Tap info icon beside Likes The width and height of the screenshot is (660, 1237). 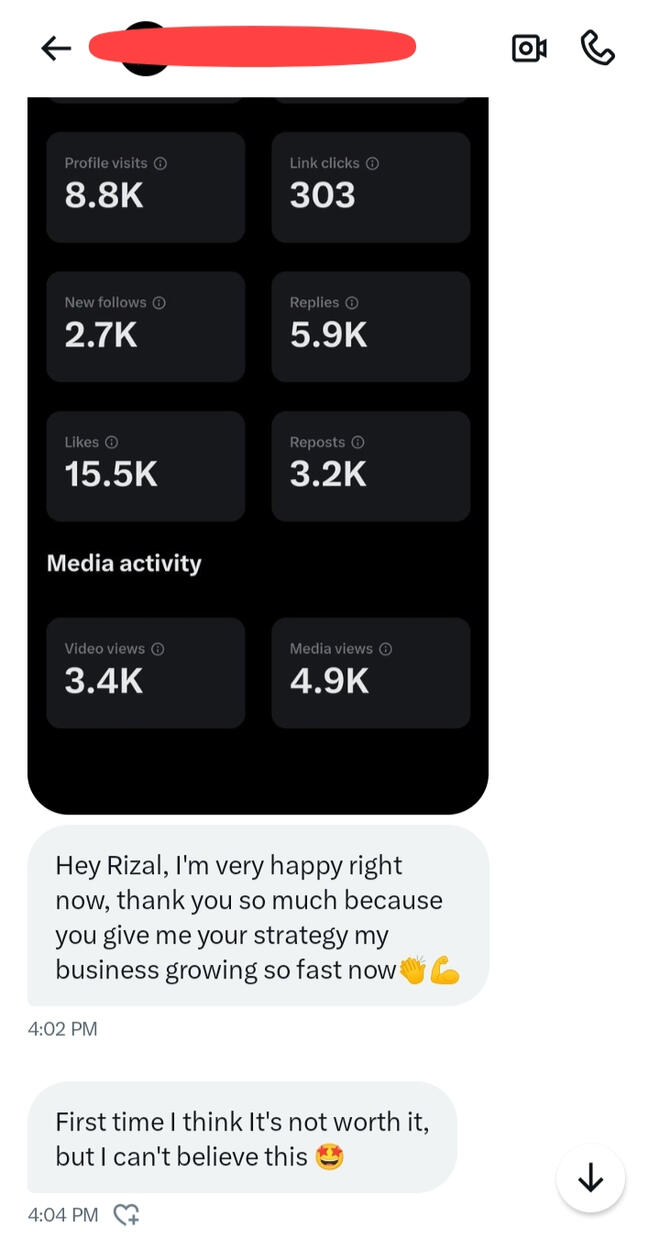point(112,442)
